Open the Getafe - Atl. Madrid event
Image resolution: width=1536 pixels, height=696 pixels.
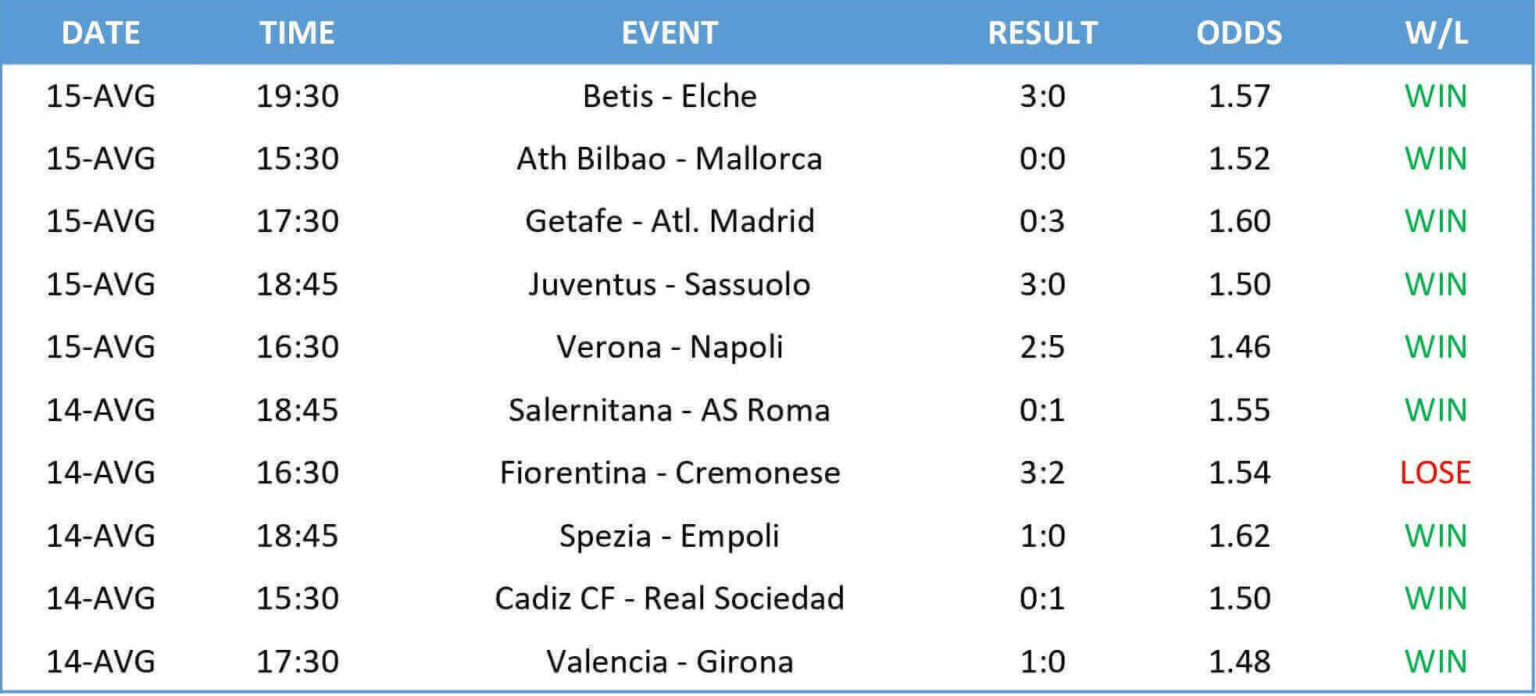click(669, 221)
